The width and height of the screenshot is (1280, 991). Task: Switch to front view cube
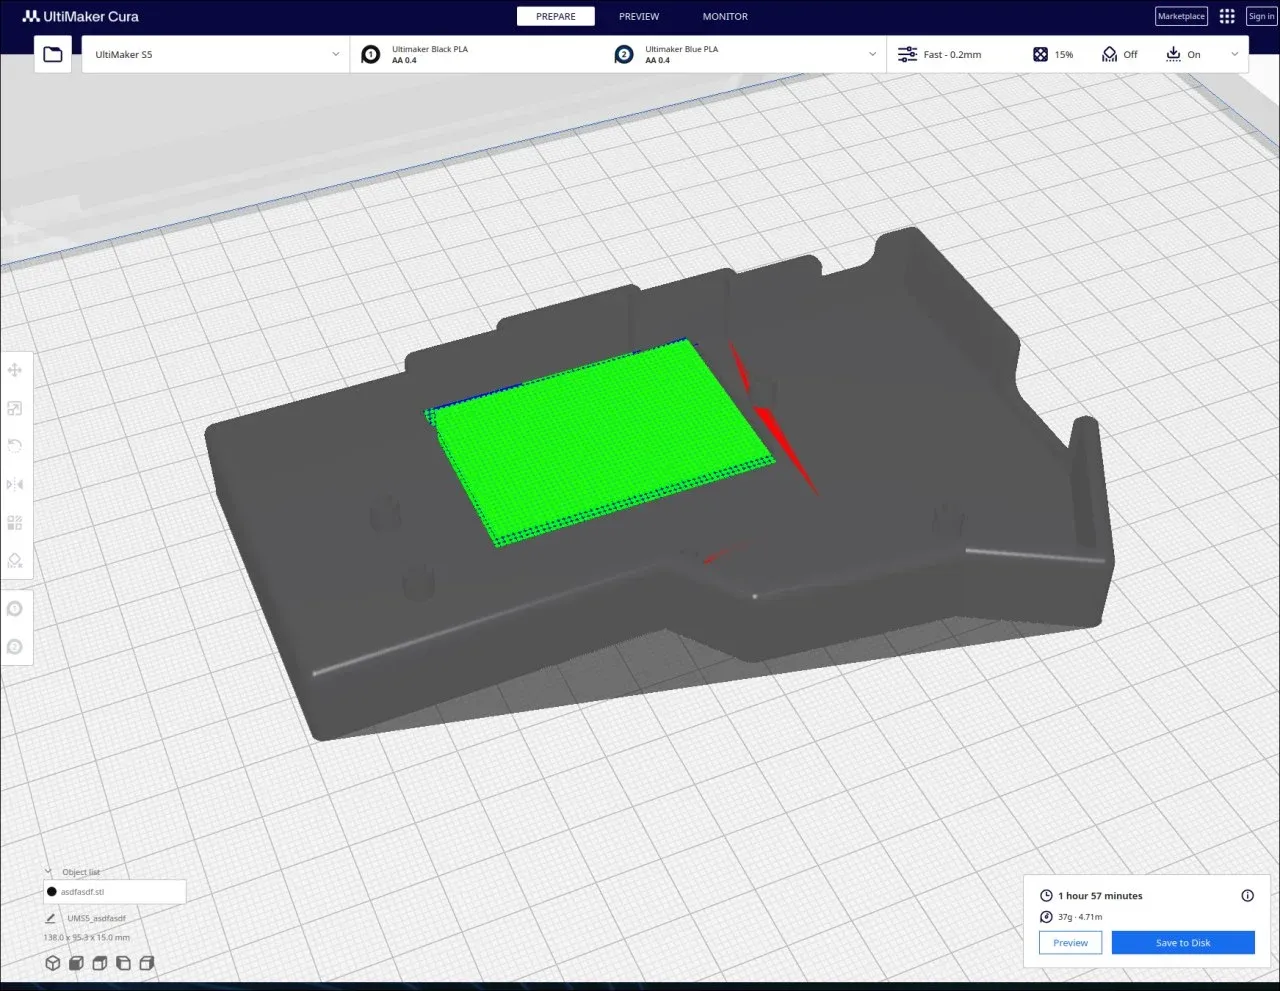pyautogui.click(x=76, y=963)
